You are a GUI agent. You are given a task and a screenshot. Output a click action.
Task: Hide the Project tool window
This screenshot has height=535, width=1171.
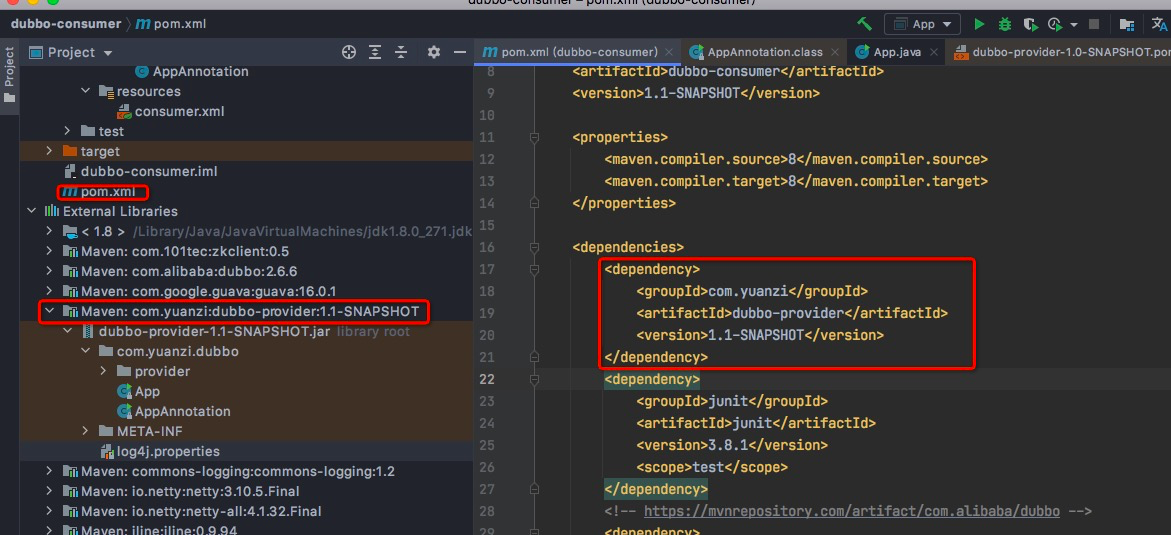click(x=460, y=52)
